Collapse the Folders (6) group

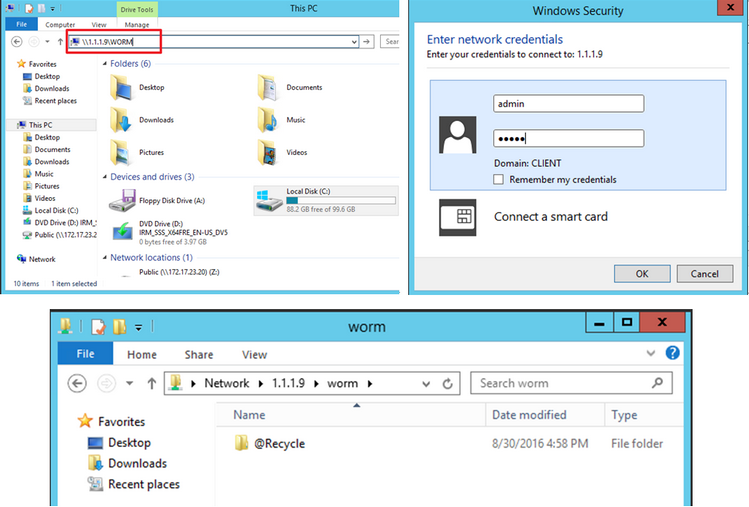(105, 64)
